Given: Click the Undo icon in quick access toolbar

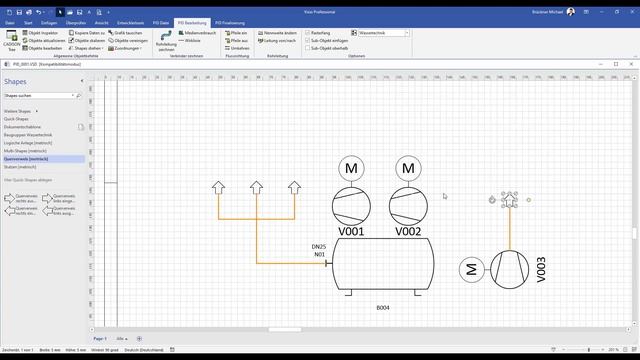Looking at the screenshot, I should [x=38, y=12].
